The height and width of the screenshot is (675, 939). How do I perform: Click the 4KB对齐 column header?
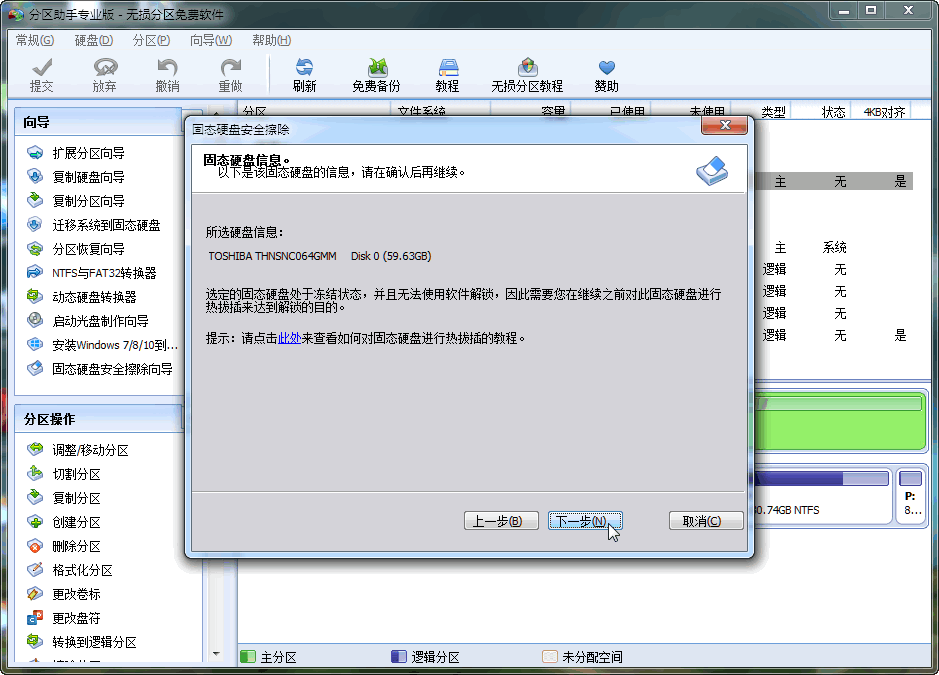tap(883, 112)
